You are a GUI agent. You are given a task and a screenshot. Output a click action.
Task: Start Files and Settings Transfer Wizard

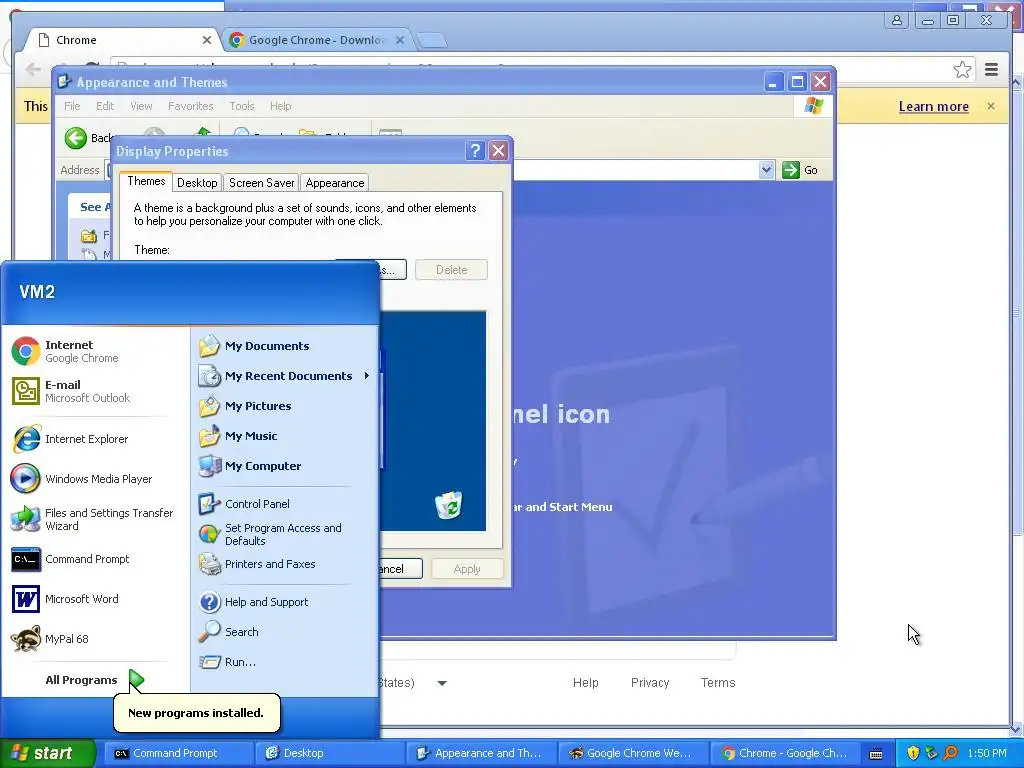point(92,519)
